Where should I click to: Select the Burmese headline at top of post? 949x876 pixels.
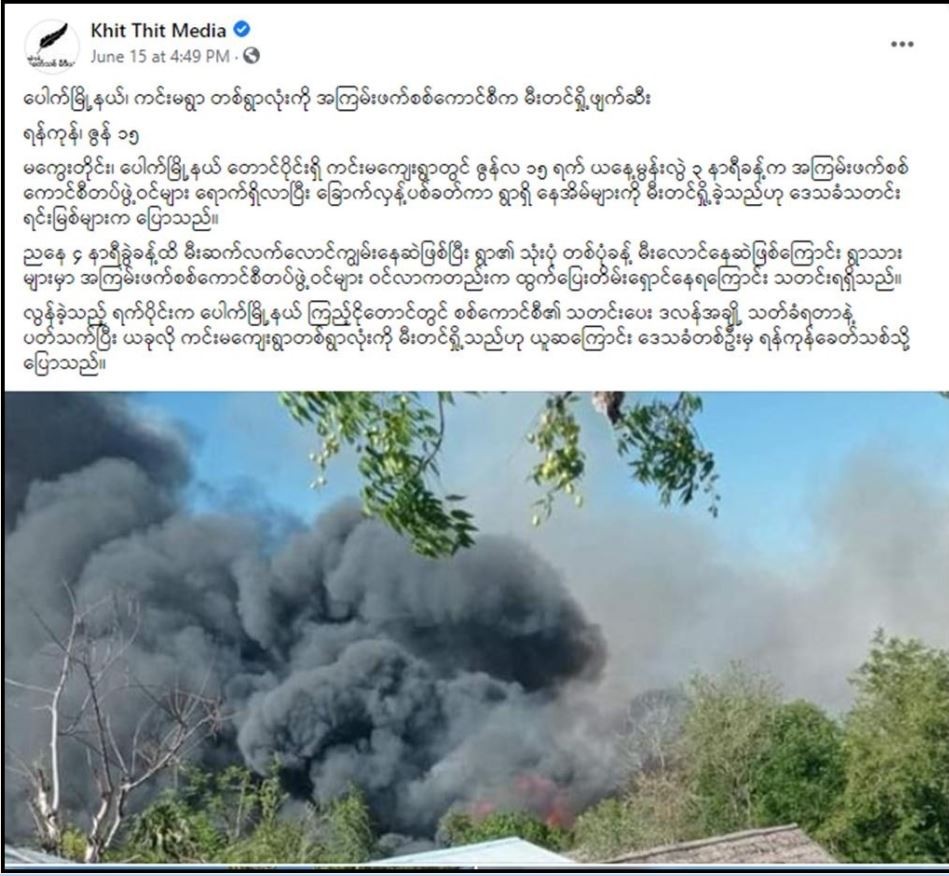pyautogui.click(x=338, y=100)
